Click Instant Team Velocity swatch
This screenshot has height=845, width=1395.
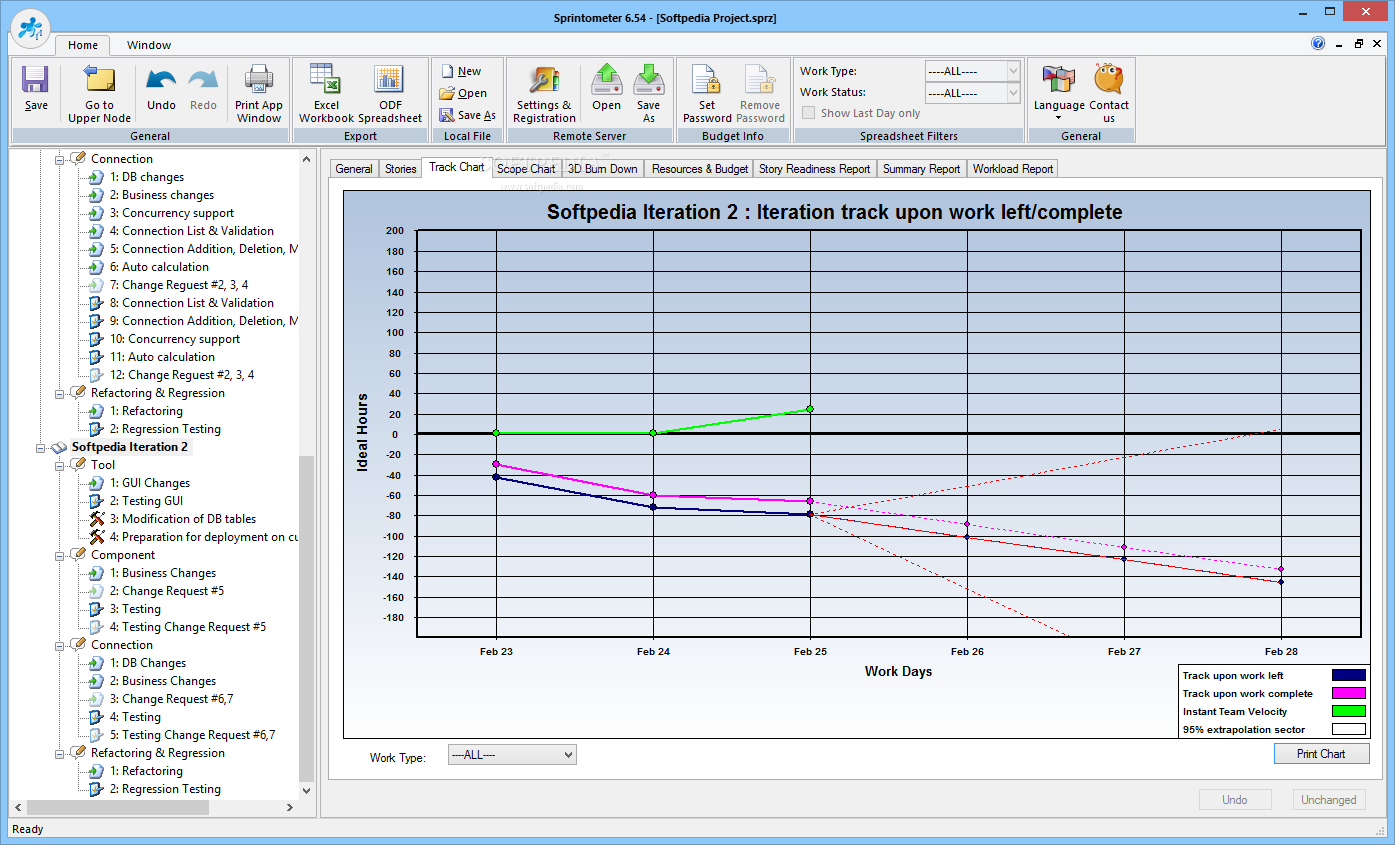pyautogui.click(x=1348, y=712)
